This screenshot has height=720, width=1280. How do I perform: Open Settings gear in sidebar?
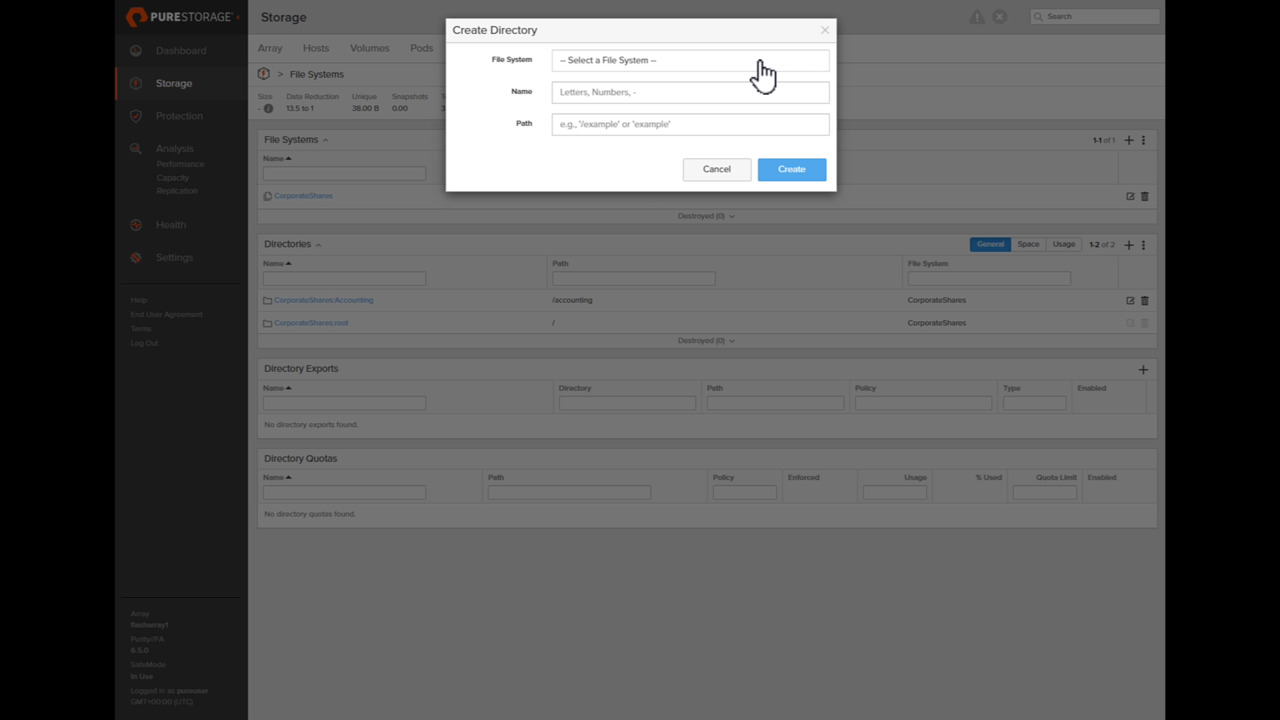coord(136,258)
